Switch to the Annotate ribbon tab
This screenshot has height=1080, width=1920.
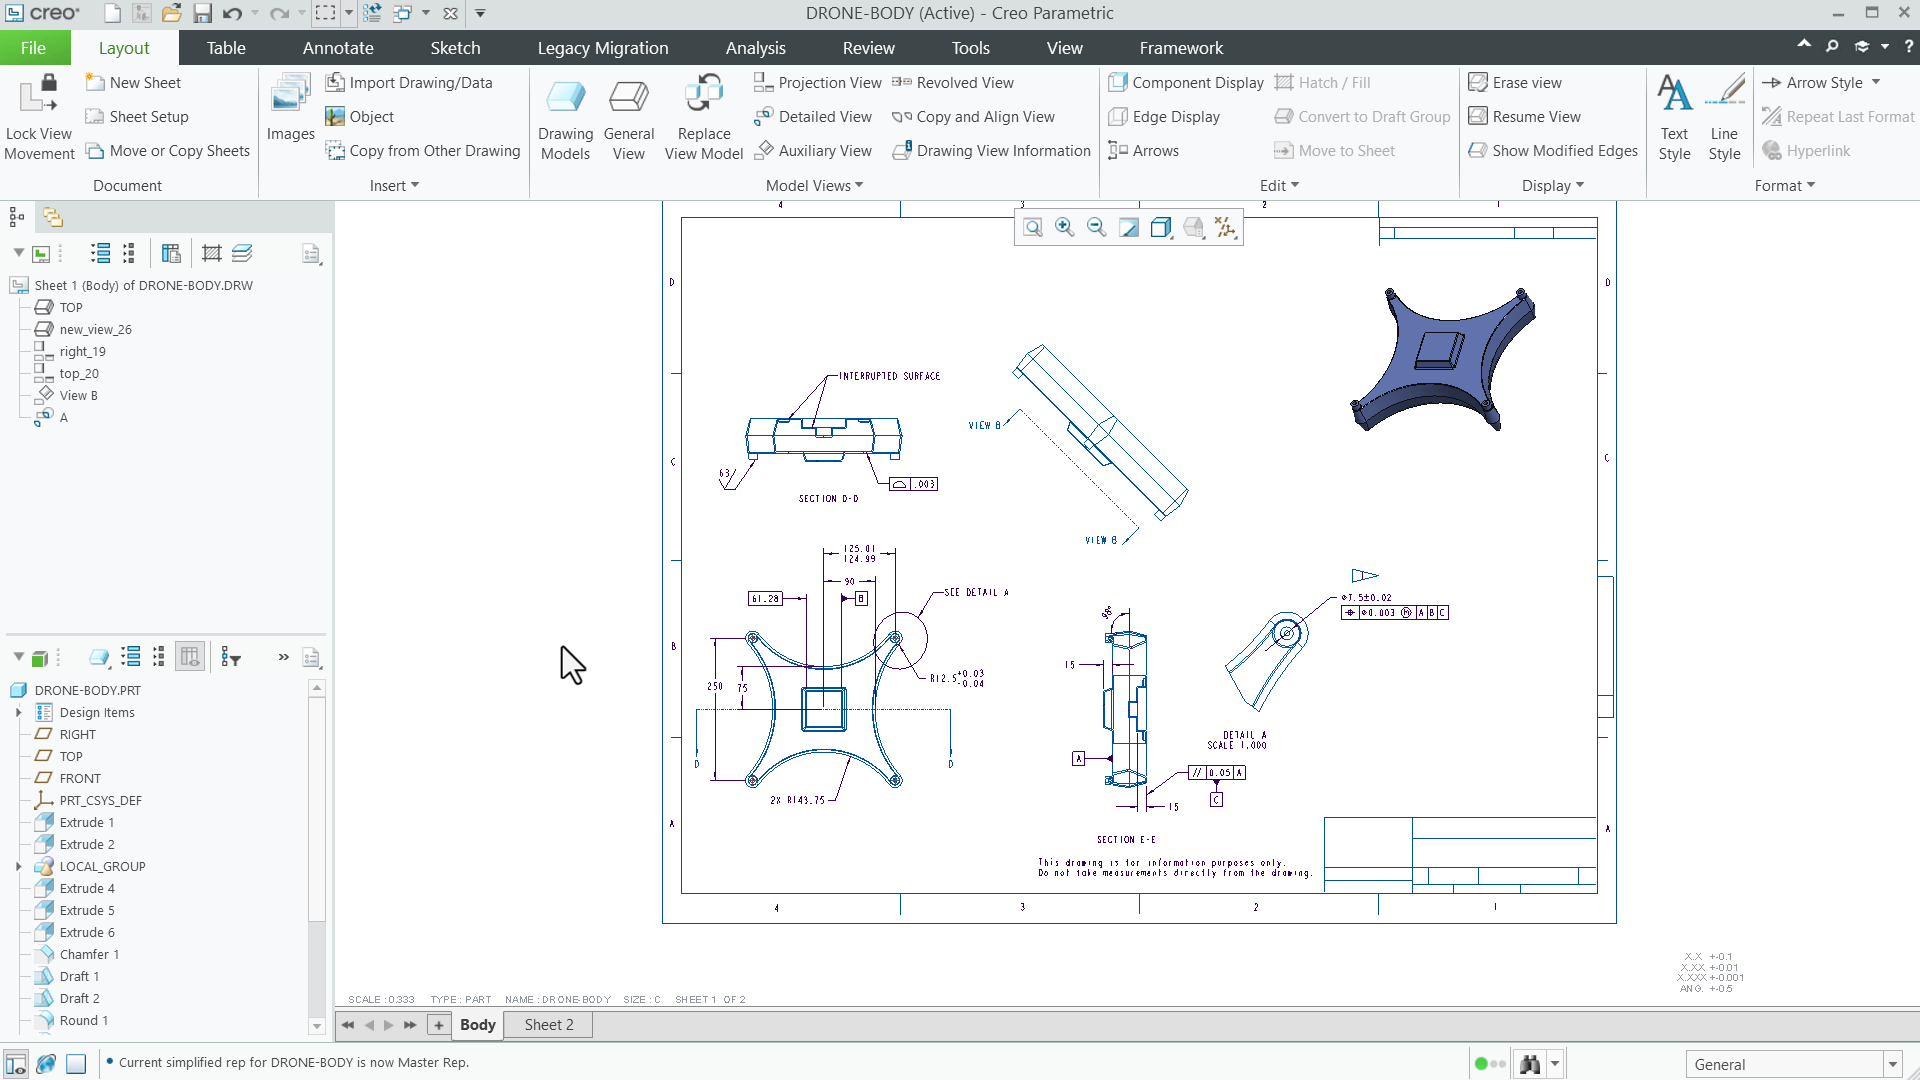pos(338,47)
